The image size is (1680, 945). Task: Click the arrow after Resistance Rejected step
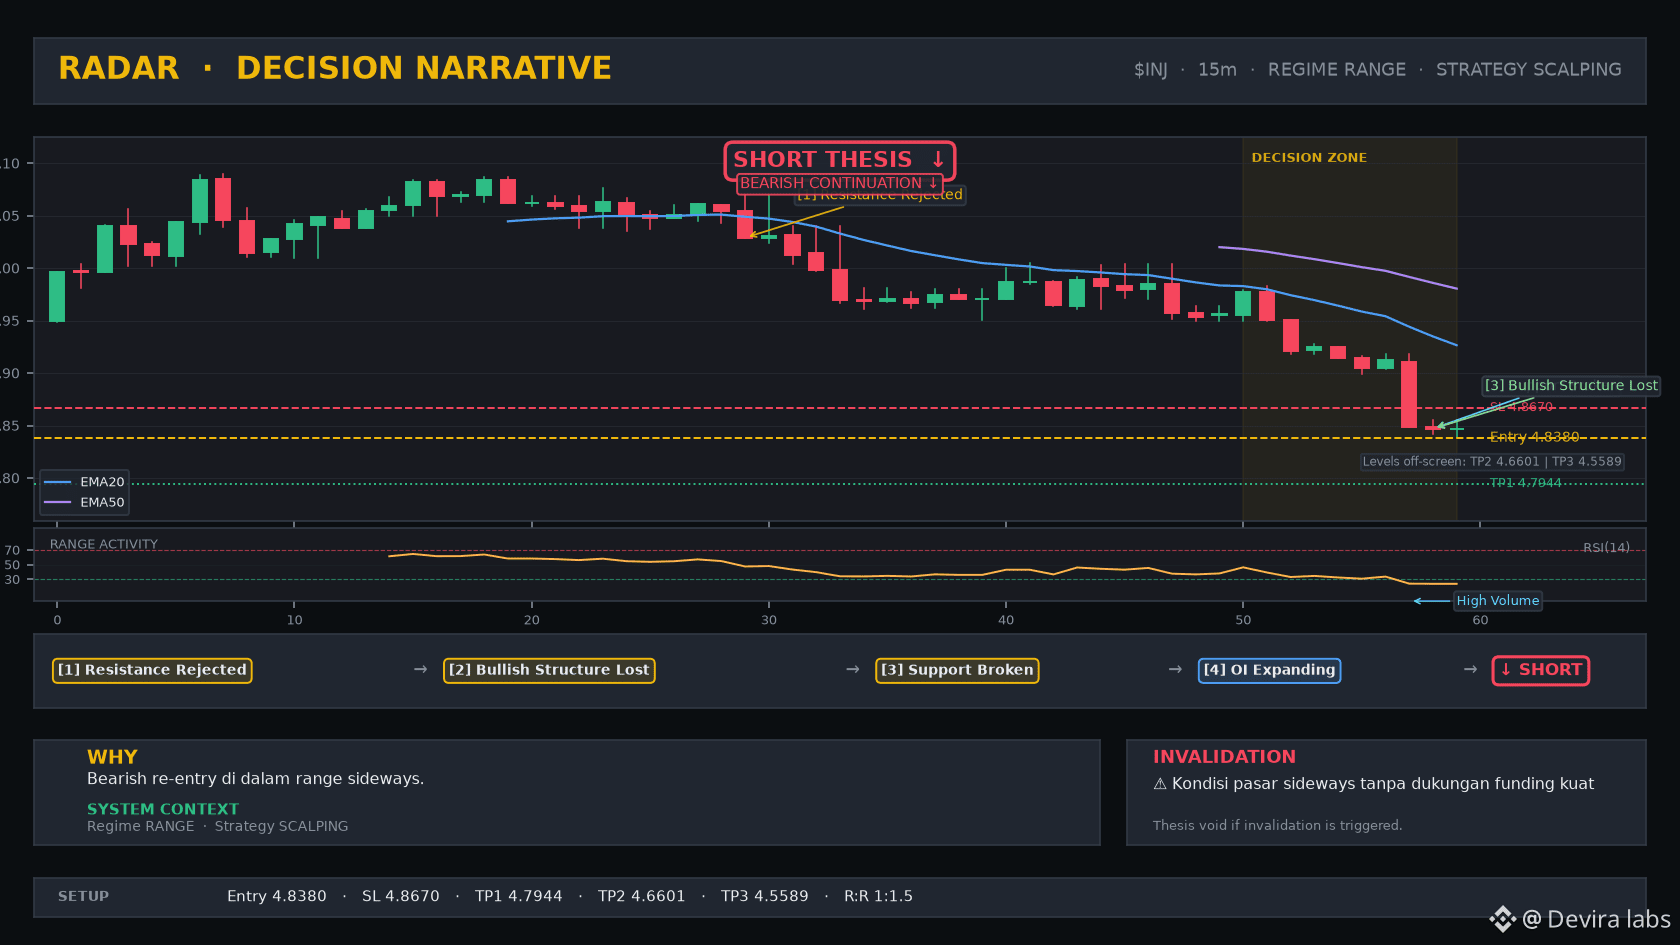(x=421, y=669)
